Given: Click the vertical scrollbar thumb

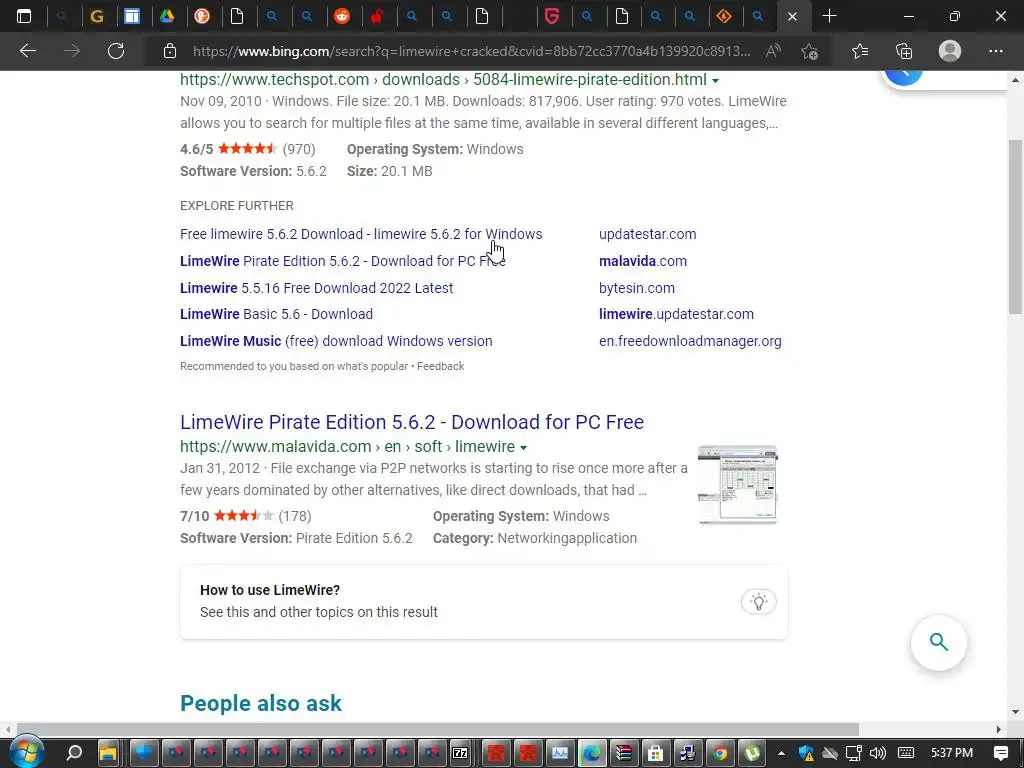Looking at the screenshot, I should pos(1015,229).
